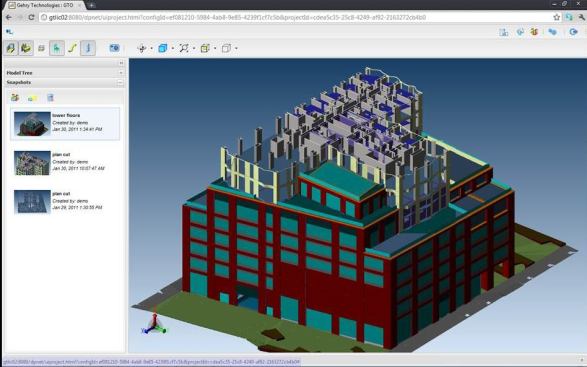The height and width of the screenshot is (367, 587).
Task: Click the yellow folder icon in Snapshots panel
Action: [33, 98]
